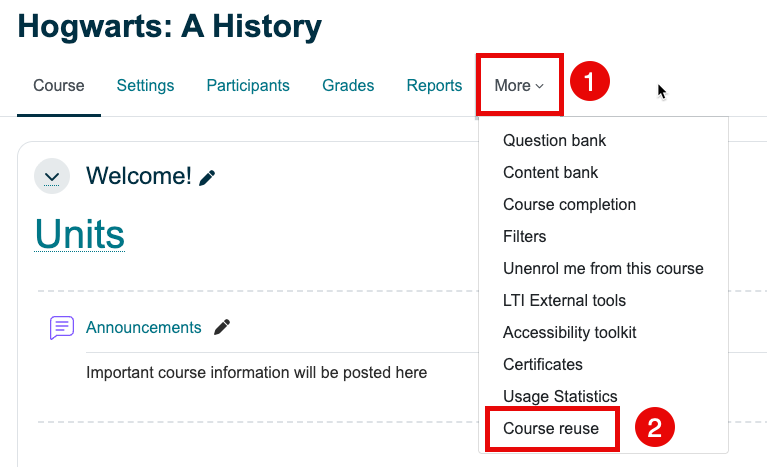Open the Announcements forum link
This screenshot has width=767, height=467.
pyautogui.click(x=143, y=328)
